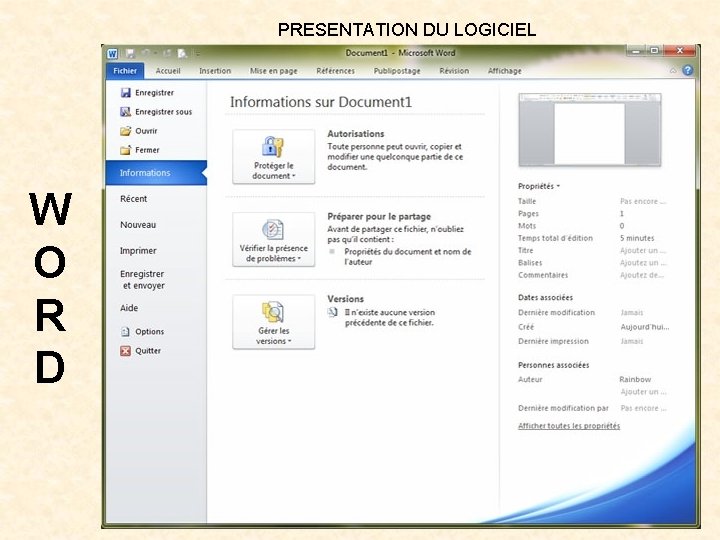Open the Mise en page tab
The height and width of the screenshot is (540, 720).
click(274, 71)
